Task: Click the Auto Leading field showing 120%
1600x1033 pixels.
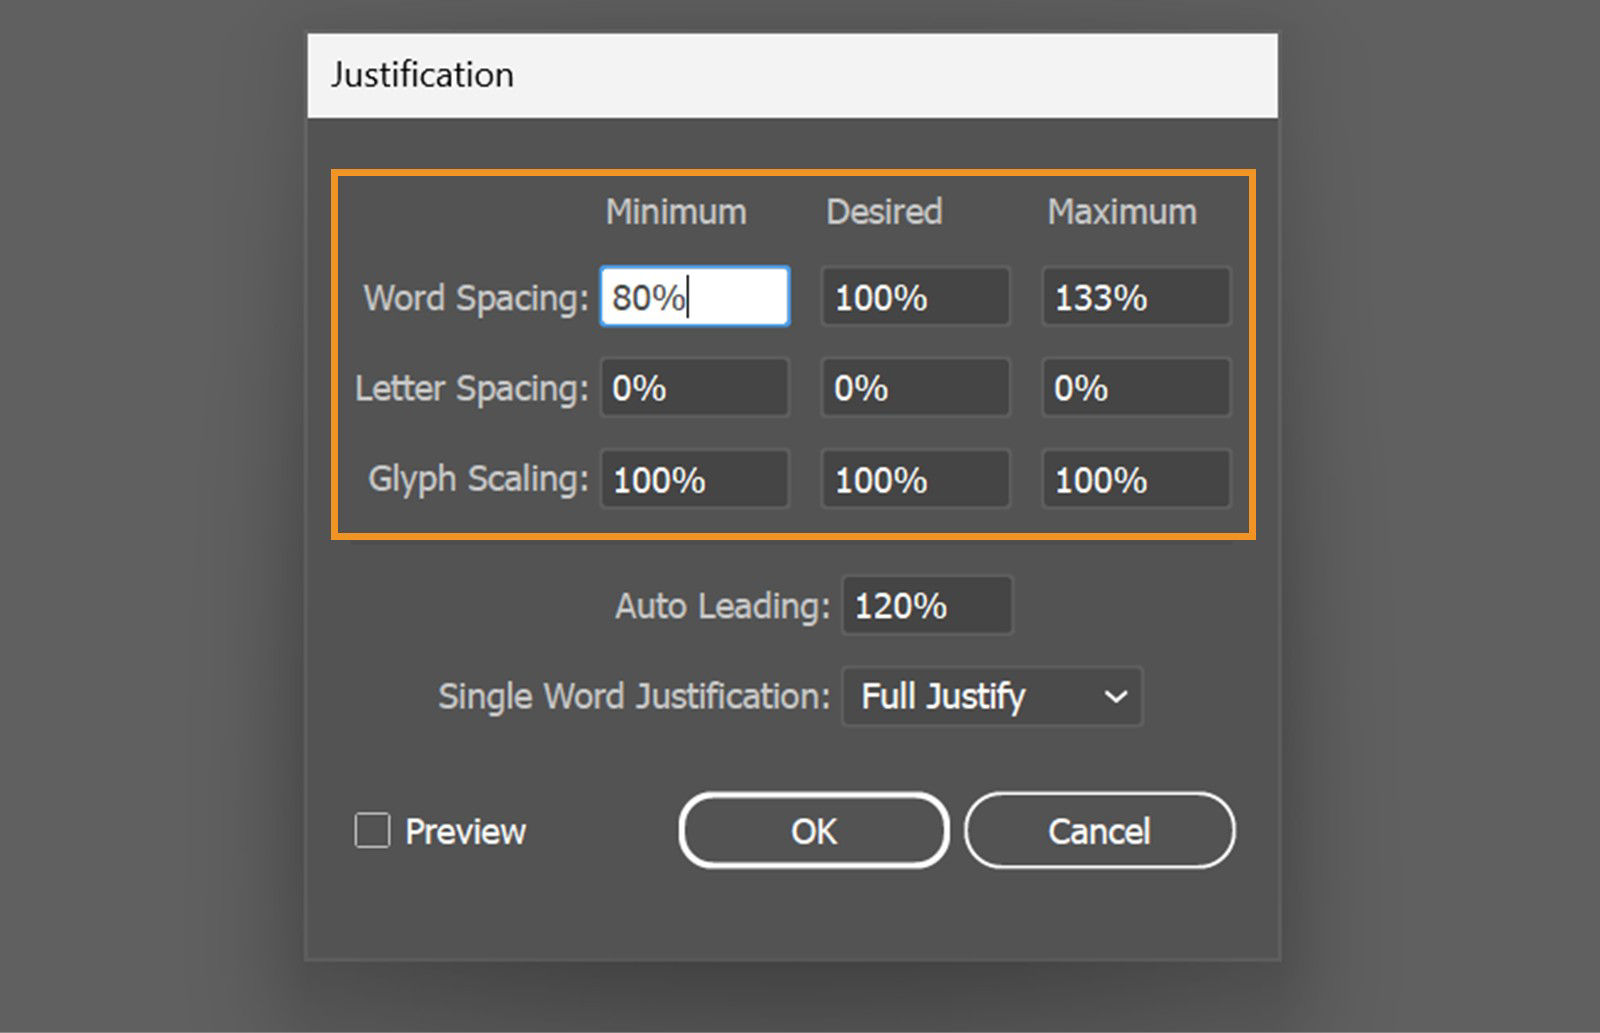Action: point(926,605)
